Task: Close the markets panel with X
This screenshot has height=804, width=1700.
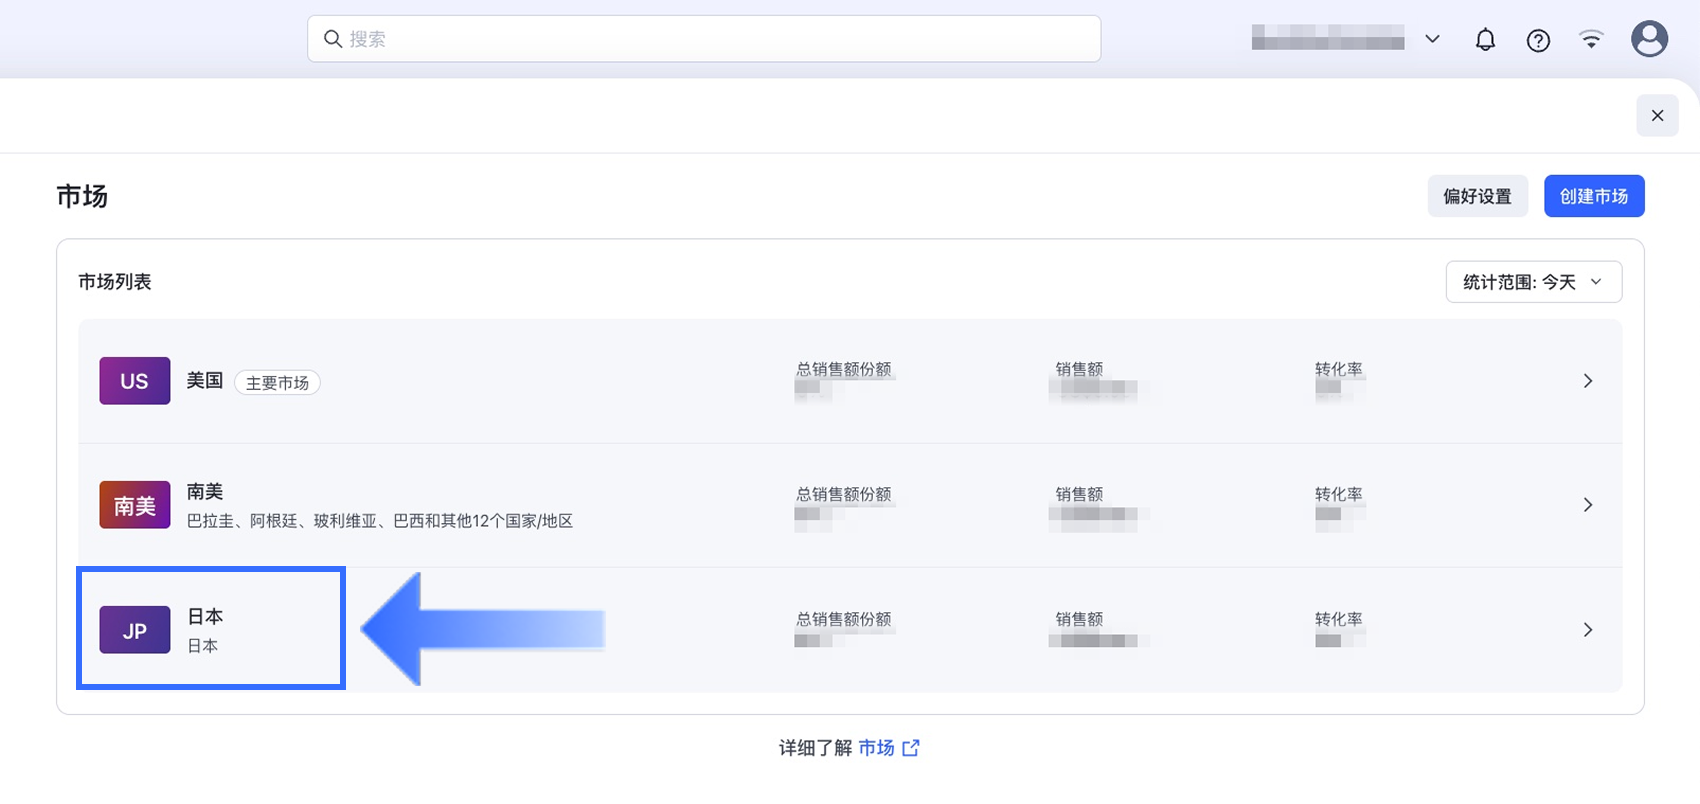Action: pyautogui.click(x=1657, y=116)
